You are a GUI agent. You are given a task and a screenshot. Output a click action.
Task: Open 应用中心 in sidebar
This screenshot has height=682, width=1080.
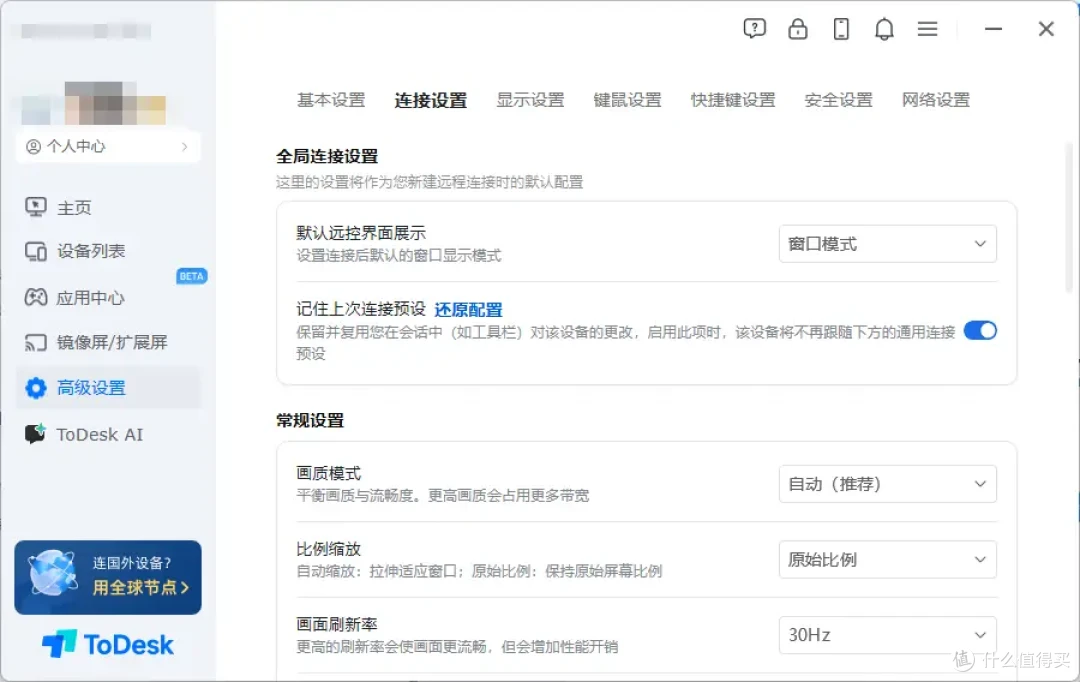(90, 298)
